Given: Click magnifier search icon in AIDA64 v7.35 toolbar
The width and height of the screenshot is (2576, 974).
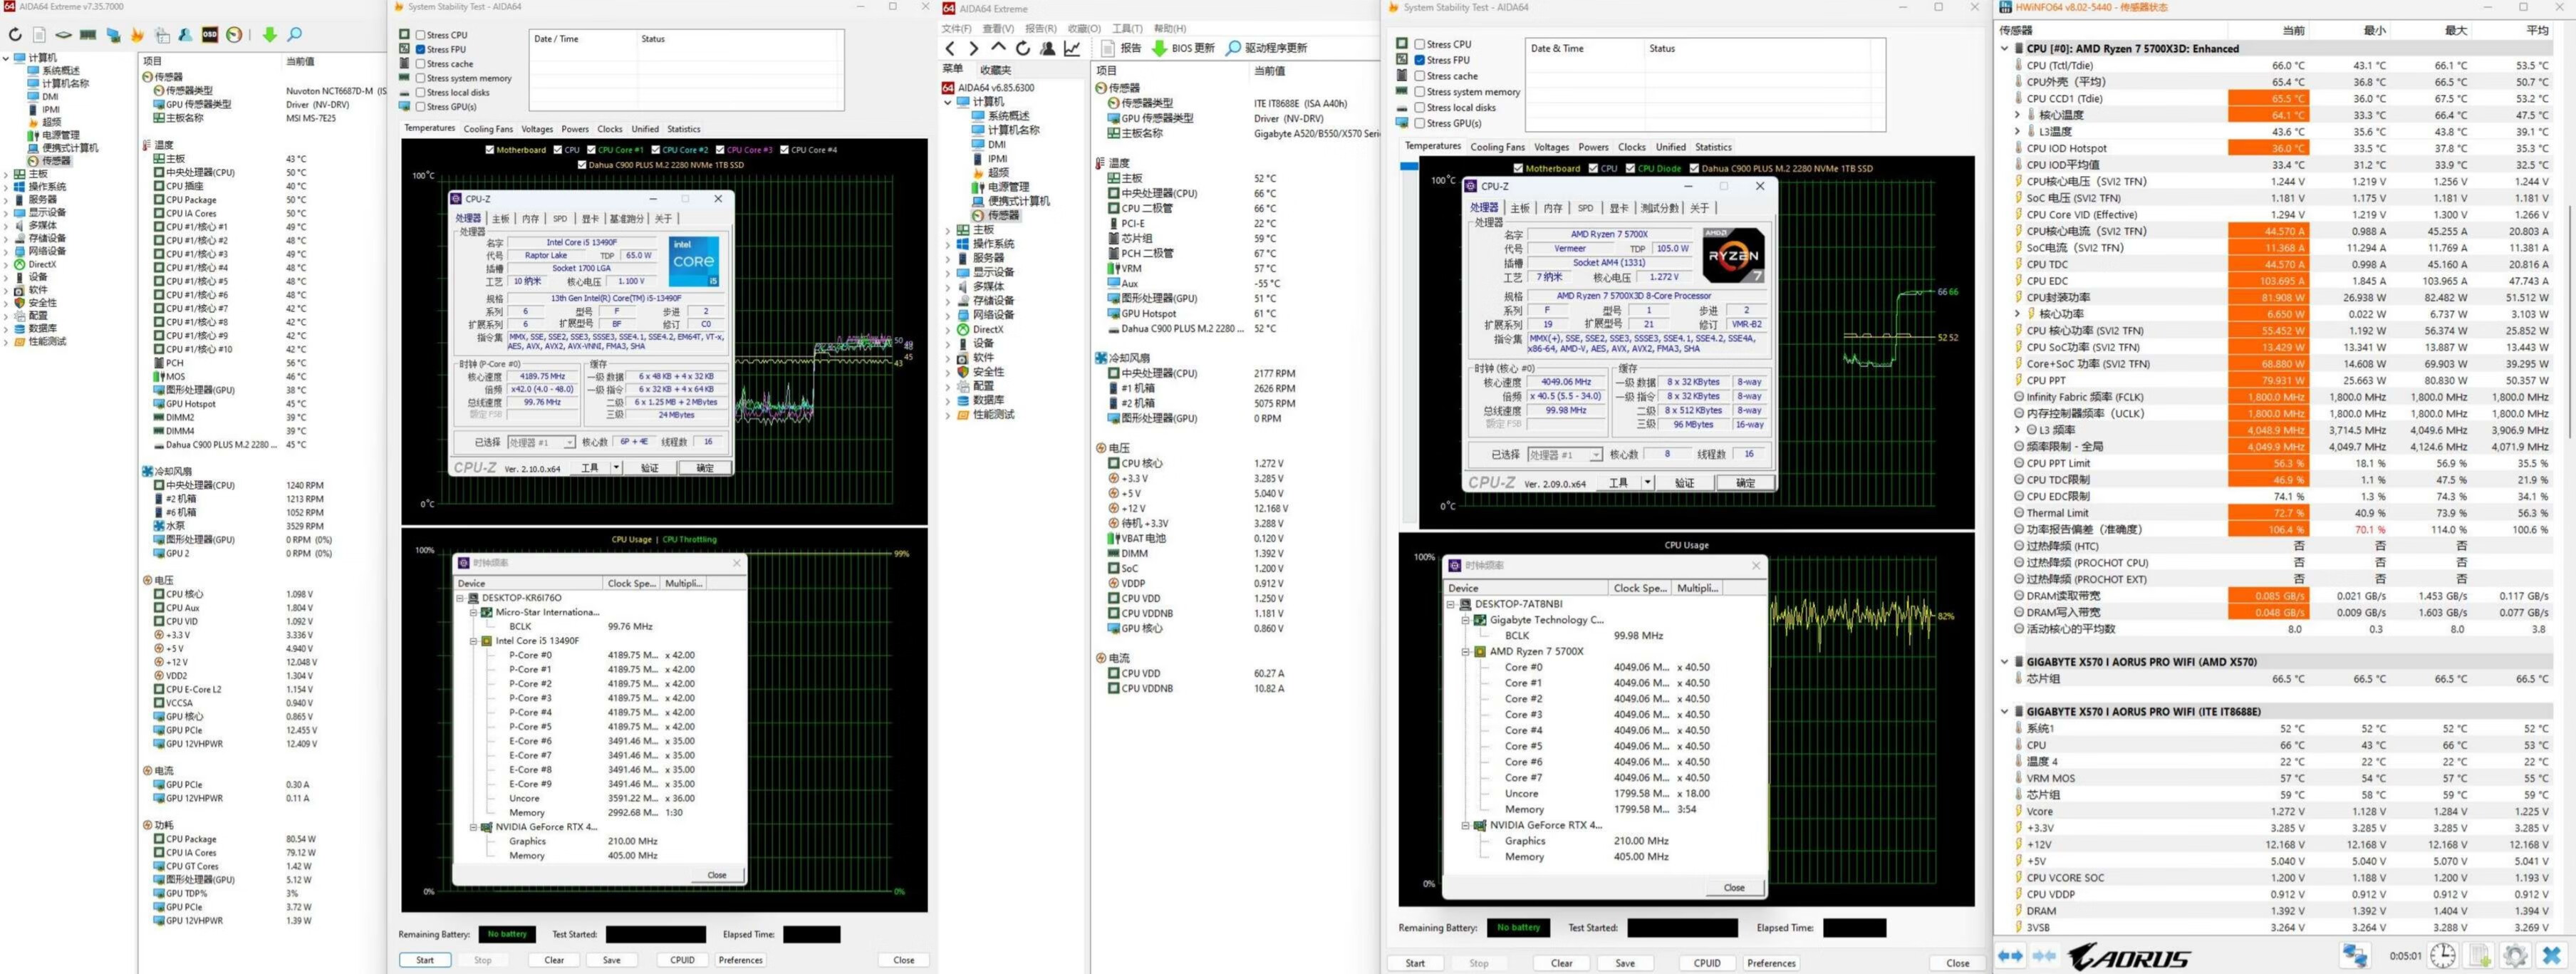Looking at the screenshot, I should pos(294,35).
